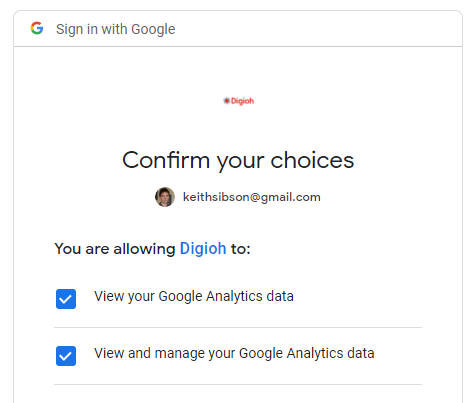
Task: Click the word choices in the heading
Action: (x=312, y=160)
